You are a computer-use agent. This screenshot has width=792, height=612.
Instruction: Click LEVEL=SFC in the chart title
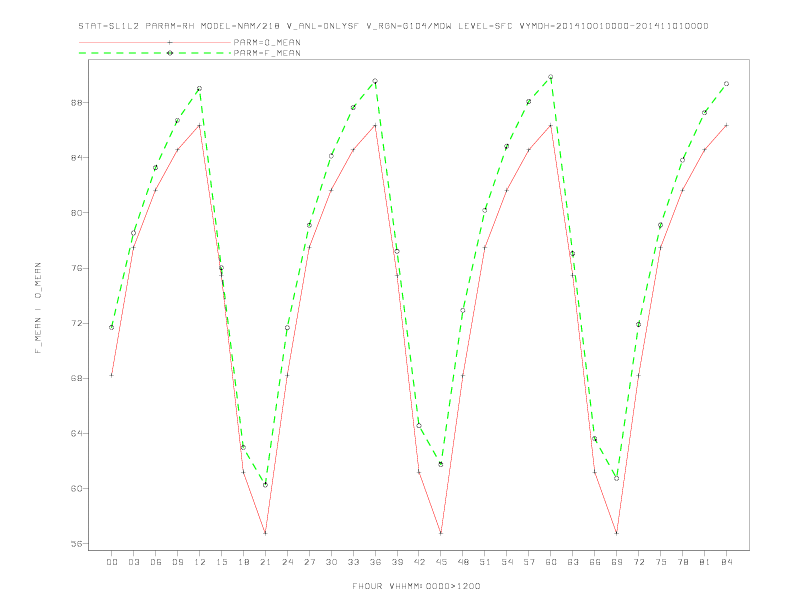tap(485, 26)
